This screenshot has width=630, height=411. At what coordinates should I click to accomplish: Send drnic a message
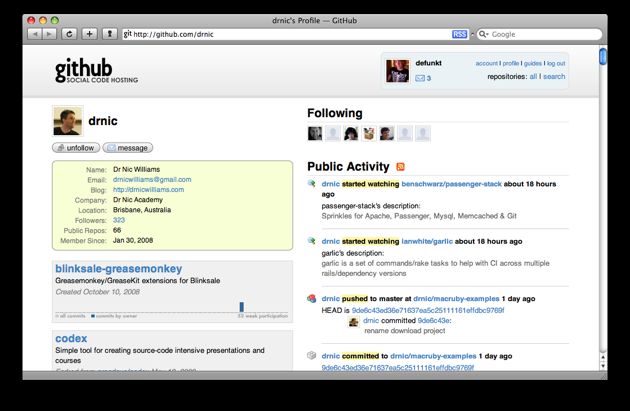point(127,148)
